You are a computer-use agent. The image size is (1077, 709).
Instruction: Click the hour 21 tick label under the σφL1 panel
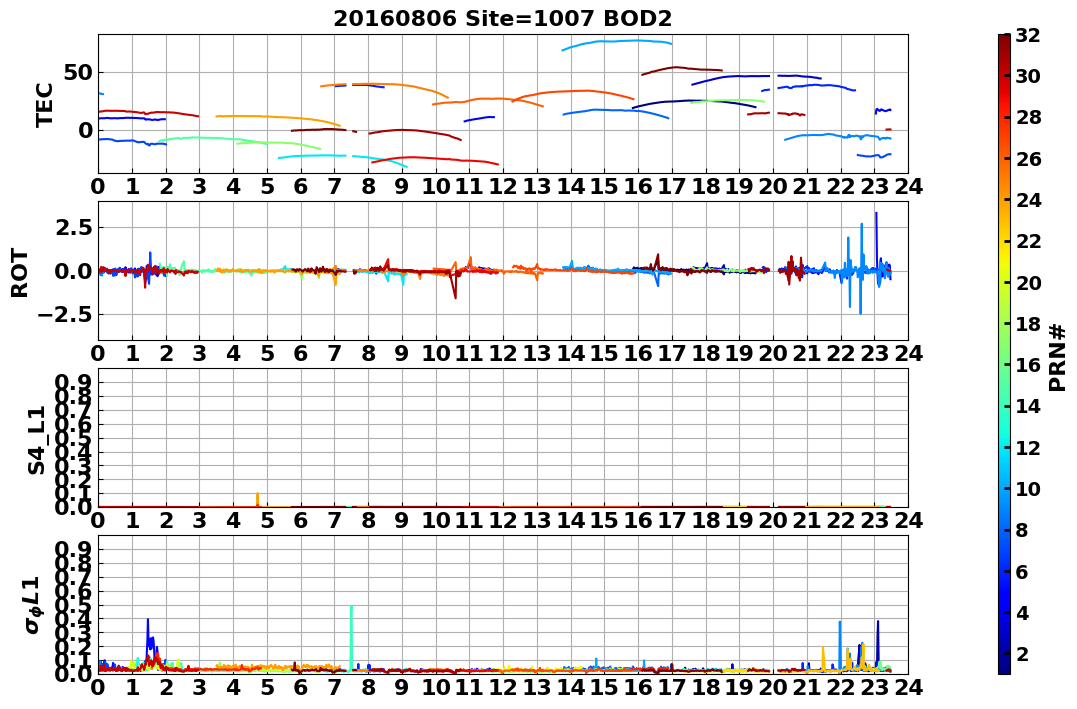pyautogui.click(x=807, y=687)
